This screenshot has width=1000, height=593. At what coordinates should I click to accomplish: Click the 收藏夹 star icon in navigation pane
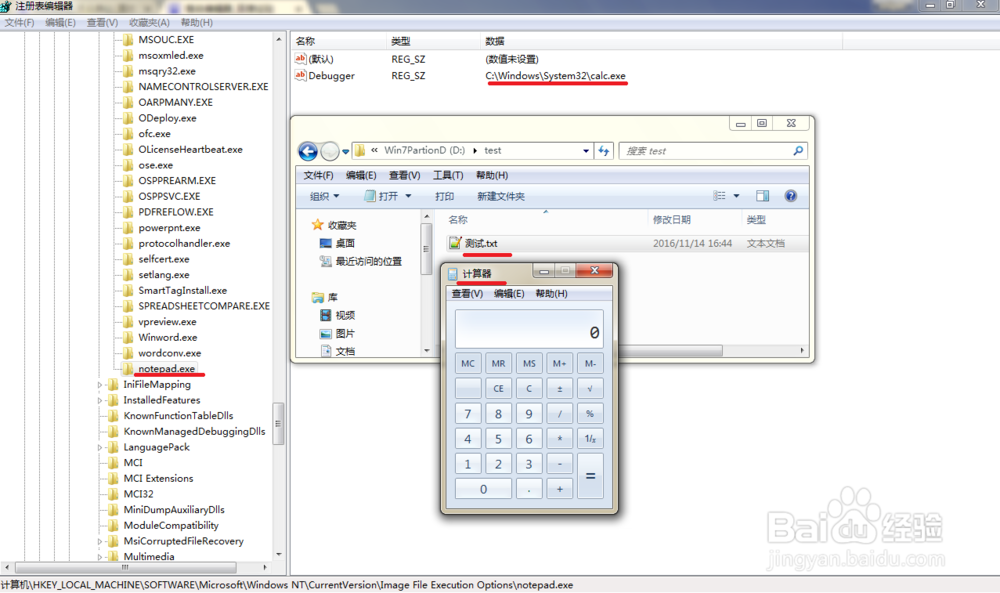(x=318, y=224)
